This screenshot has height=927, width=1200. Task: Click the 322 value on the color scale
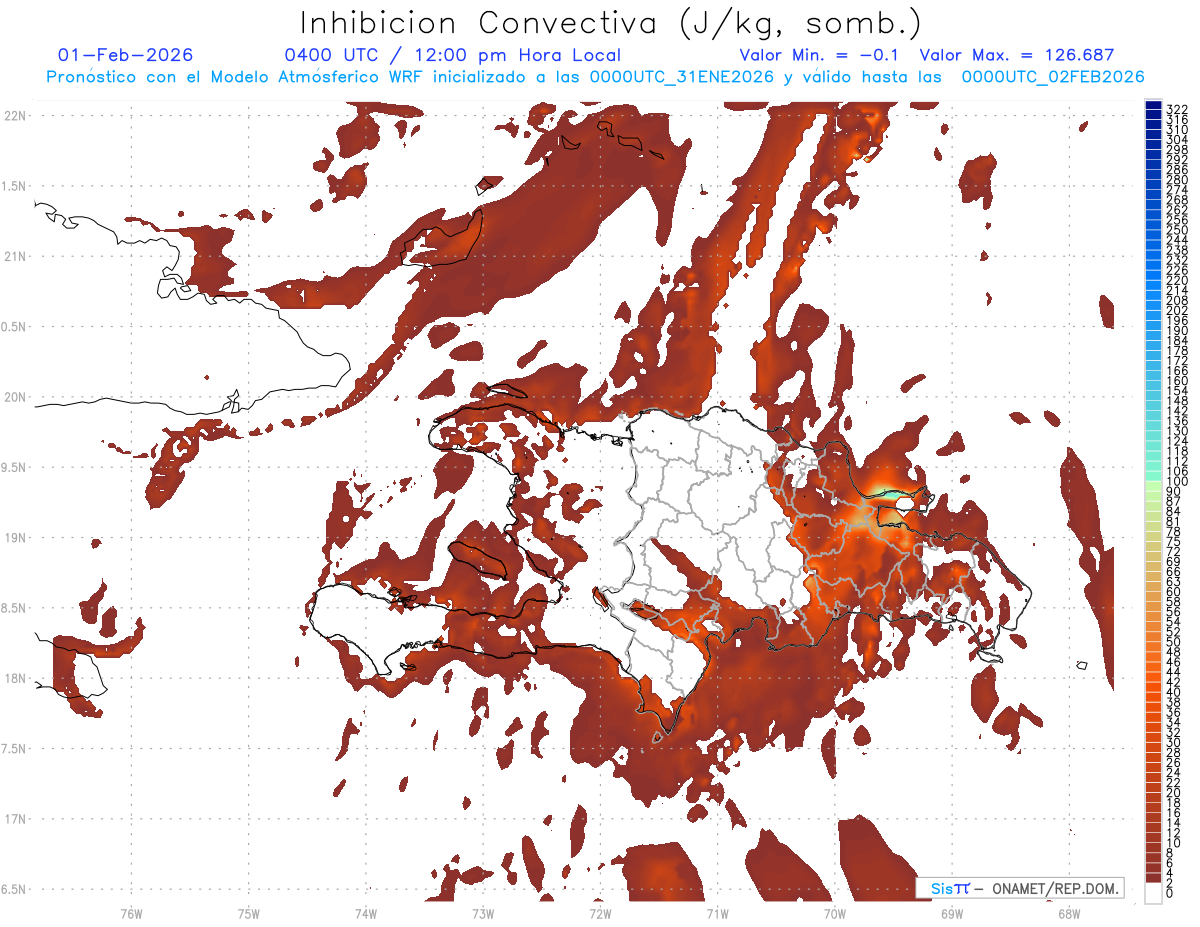click(1177, 108)
